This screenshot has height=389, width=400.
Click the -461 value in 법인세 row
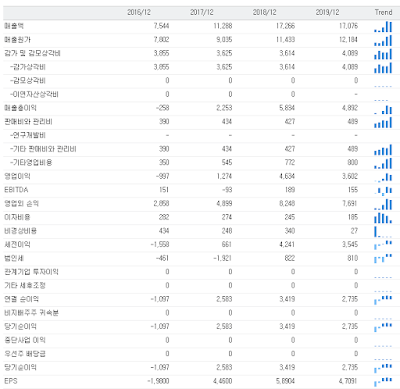point(163,258)
